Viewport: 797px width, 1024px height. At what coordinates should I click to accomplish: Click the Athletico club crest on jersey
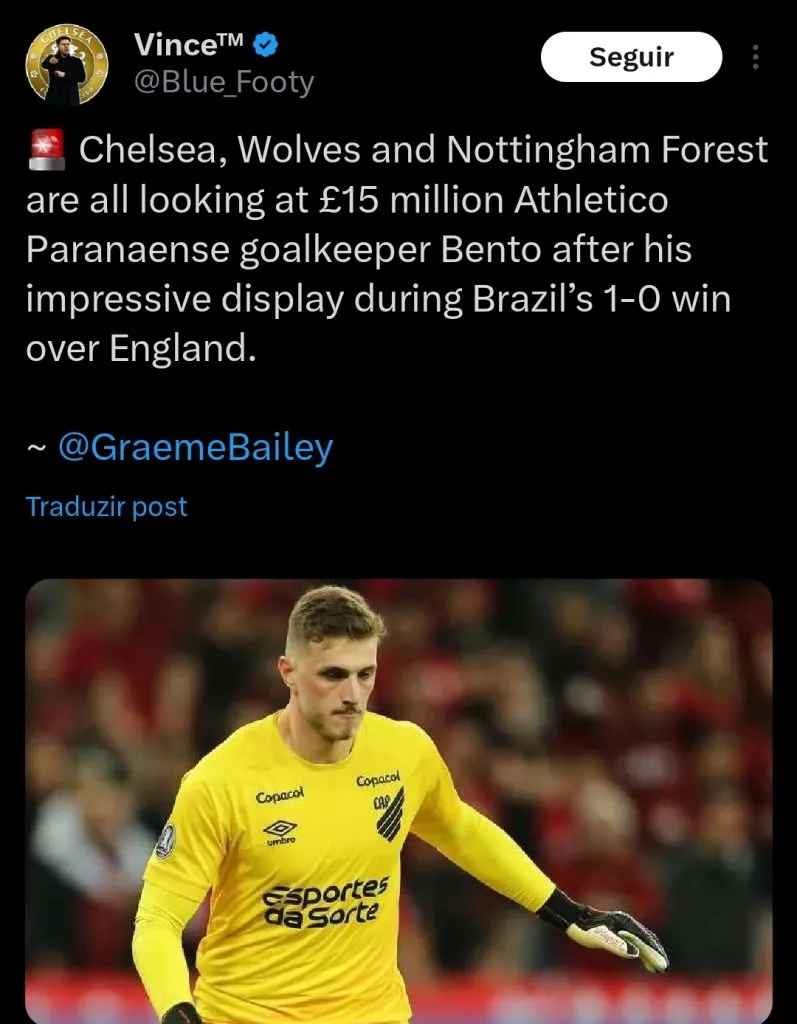coord(388,812)
